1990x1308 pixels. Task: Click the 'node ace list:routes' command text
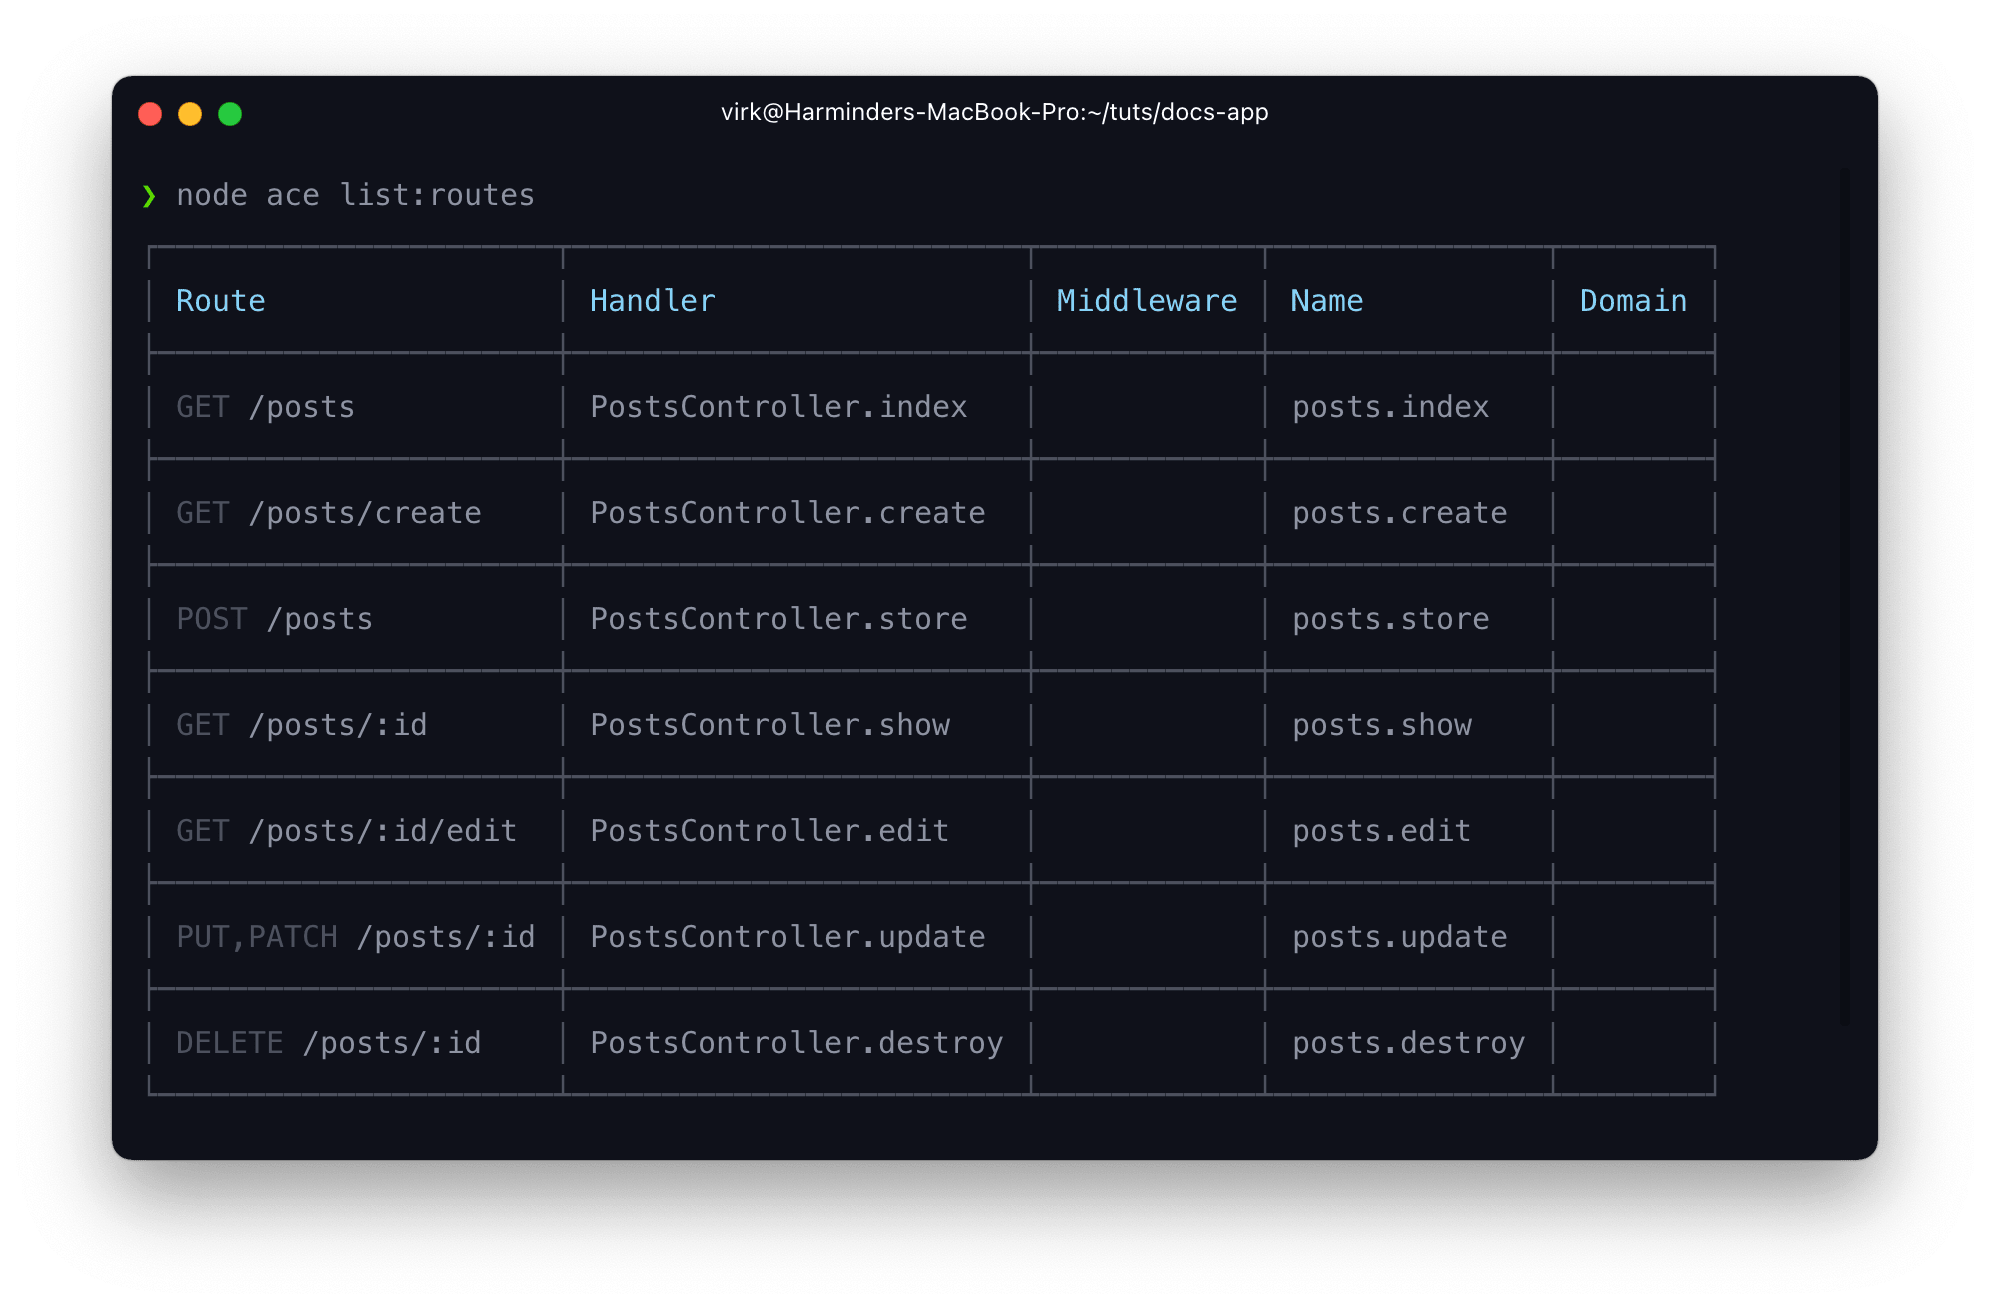(x=355, y=195)
